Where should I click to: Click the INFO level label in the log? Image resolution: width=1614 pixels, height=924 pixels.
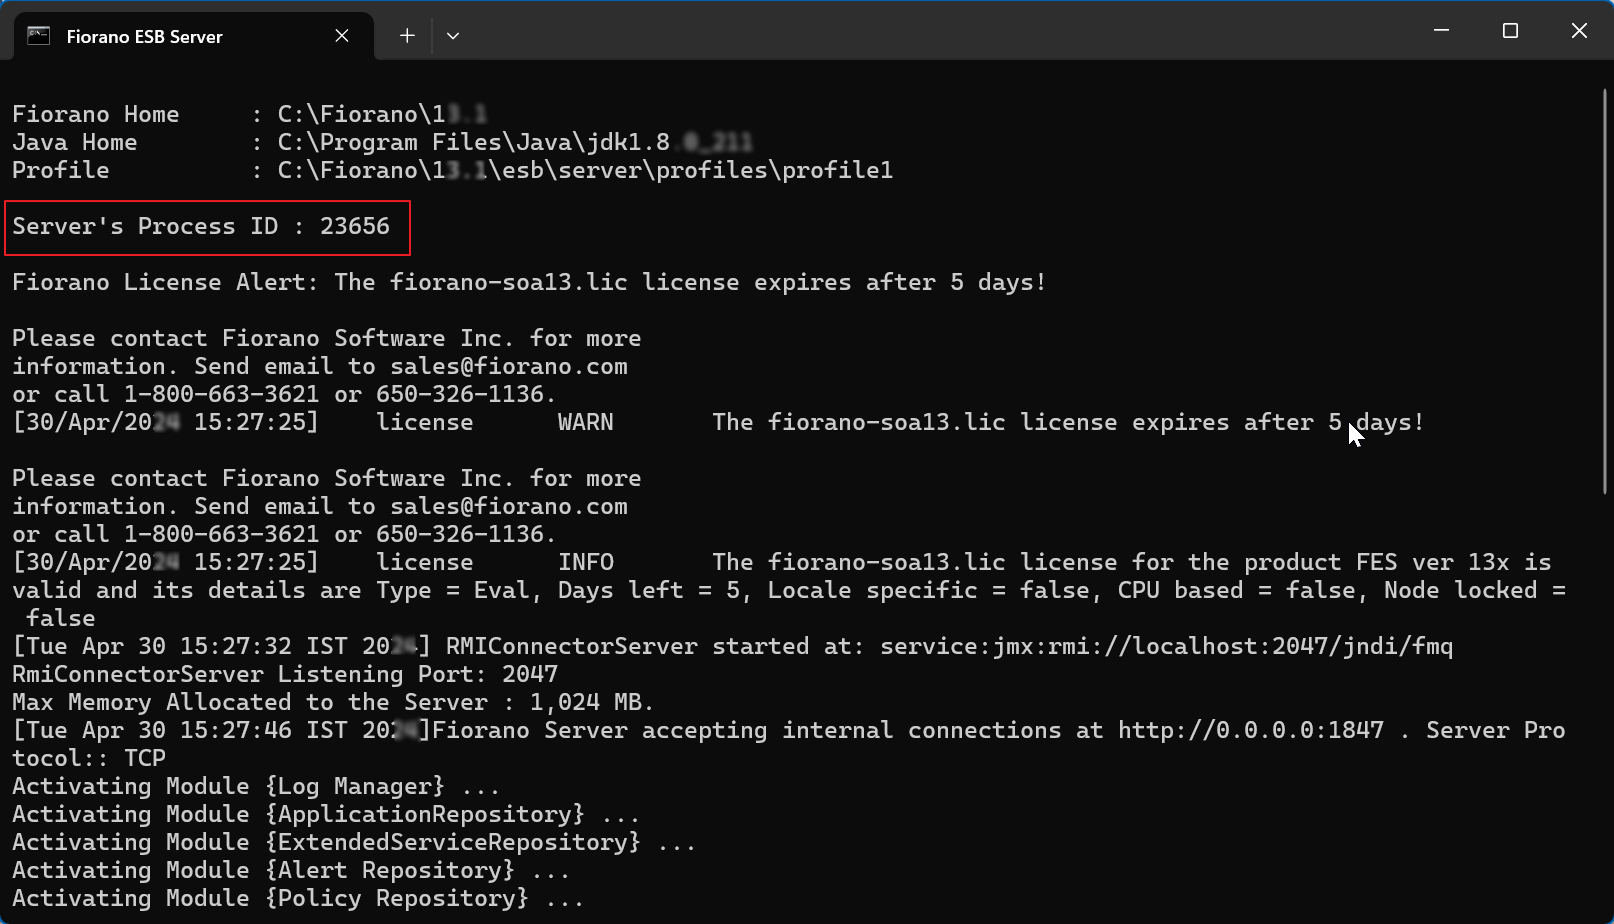pyautogui.click(x=586, y=563)
